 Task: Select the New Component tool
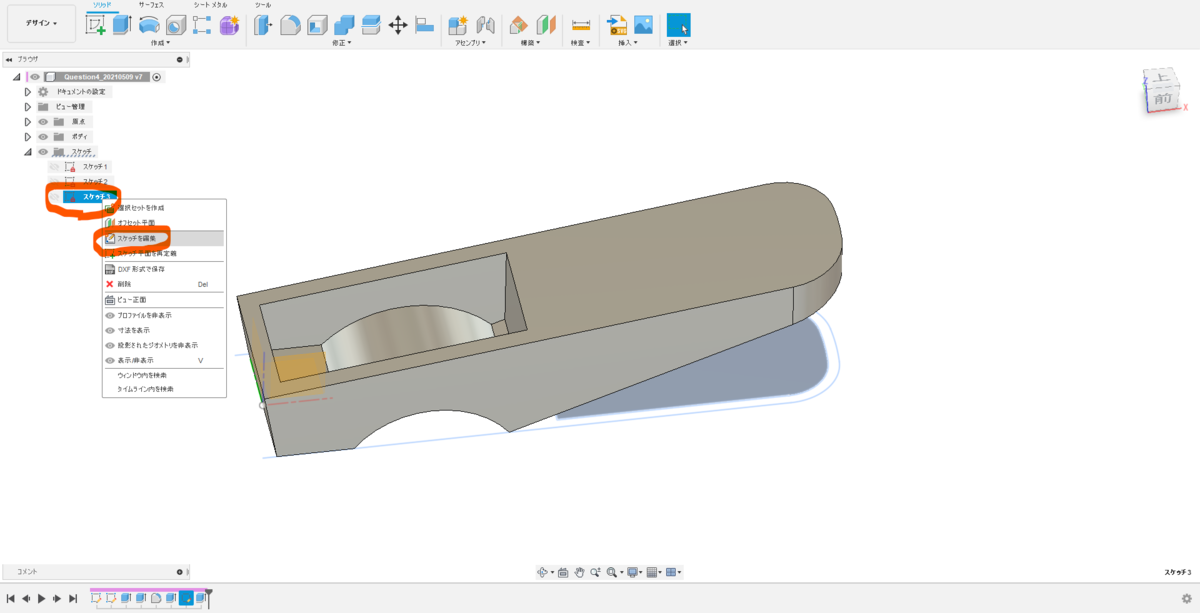458,25
